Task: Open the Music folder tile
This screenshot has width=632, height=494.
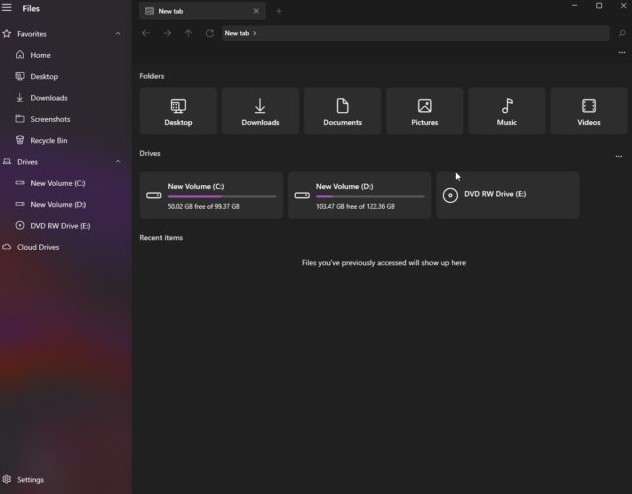Action: tap(506, 111)
